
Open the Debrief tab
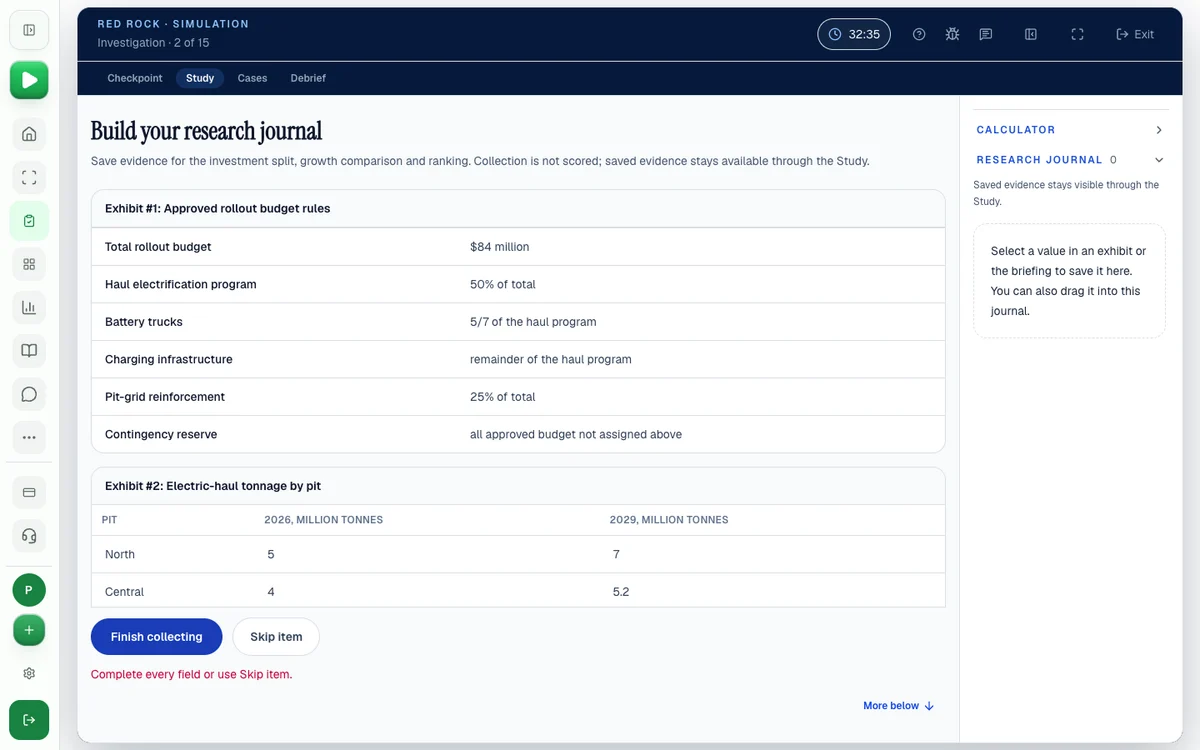308,78
